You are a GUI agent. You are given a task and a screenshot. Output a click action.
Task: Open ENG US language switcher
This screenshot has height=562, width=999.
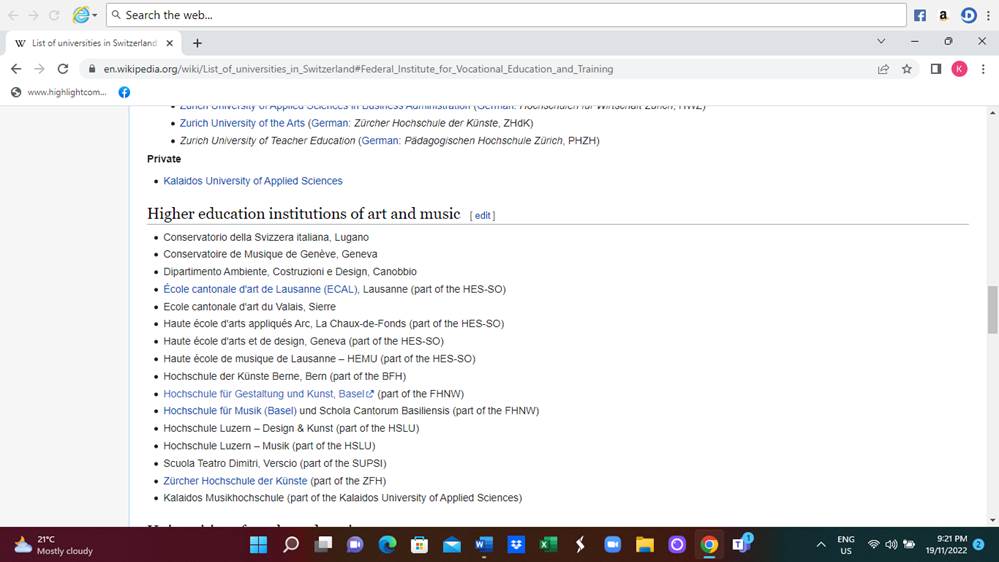[x=845, y=545]
